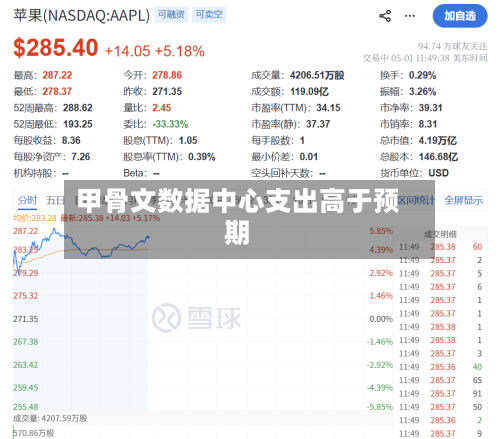Click the 市销率 value 8.31
The height and width of the screenshot is (439, 500).
(428, 124)
